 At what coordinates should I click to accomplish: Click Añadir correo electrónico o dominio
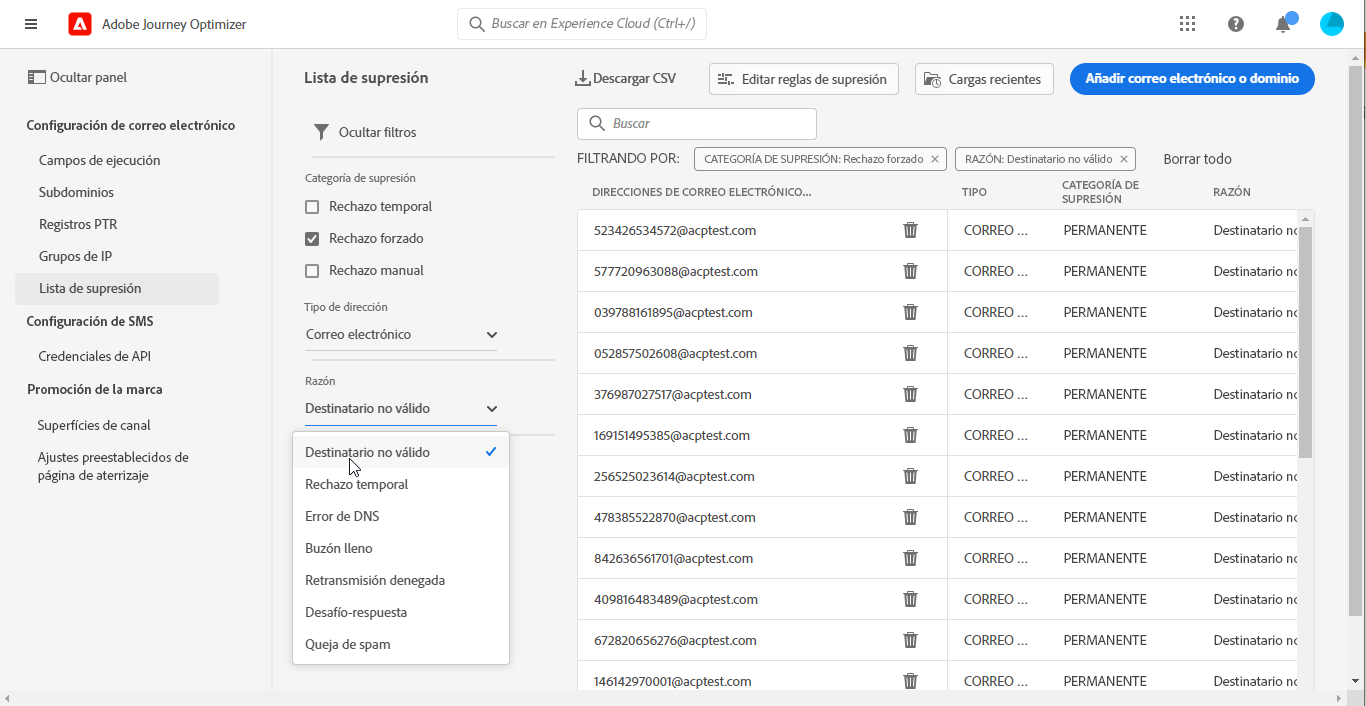coord(1192,79)
